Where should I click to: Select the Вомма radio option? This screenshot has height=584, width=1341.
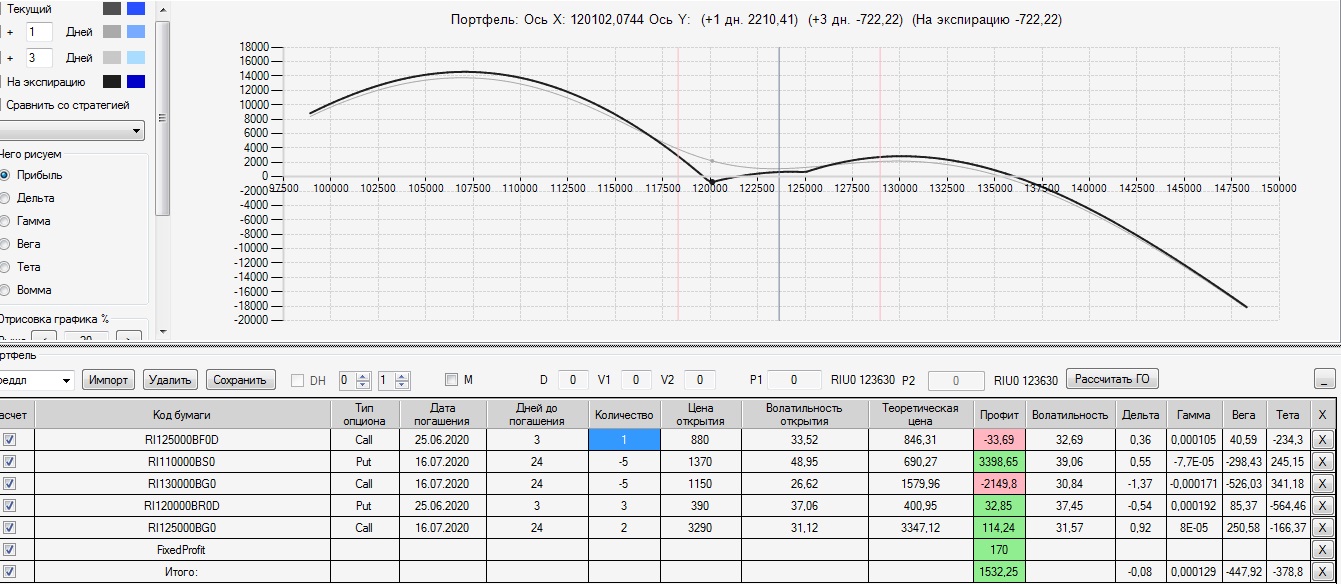pyautogui.click(x=6, y=290)
